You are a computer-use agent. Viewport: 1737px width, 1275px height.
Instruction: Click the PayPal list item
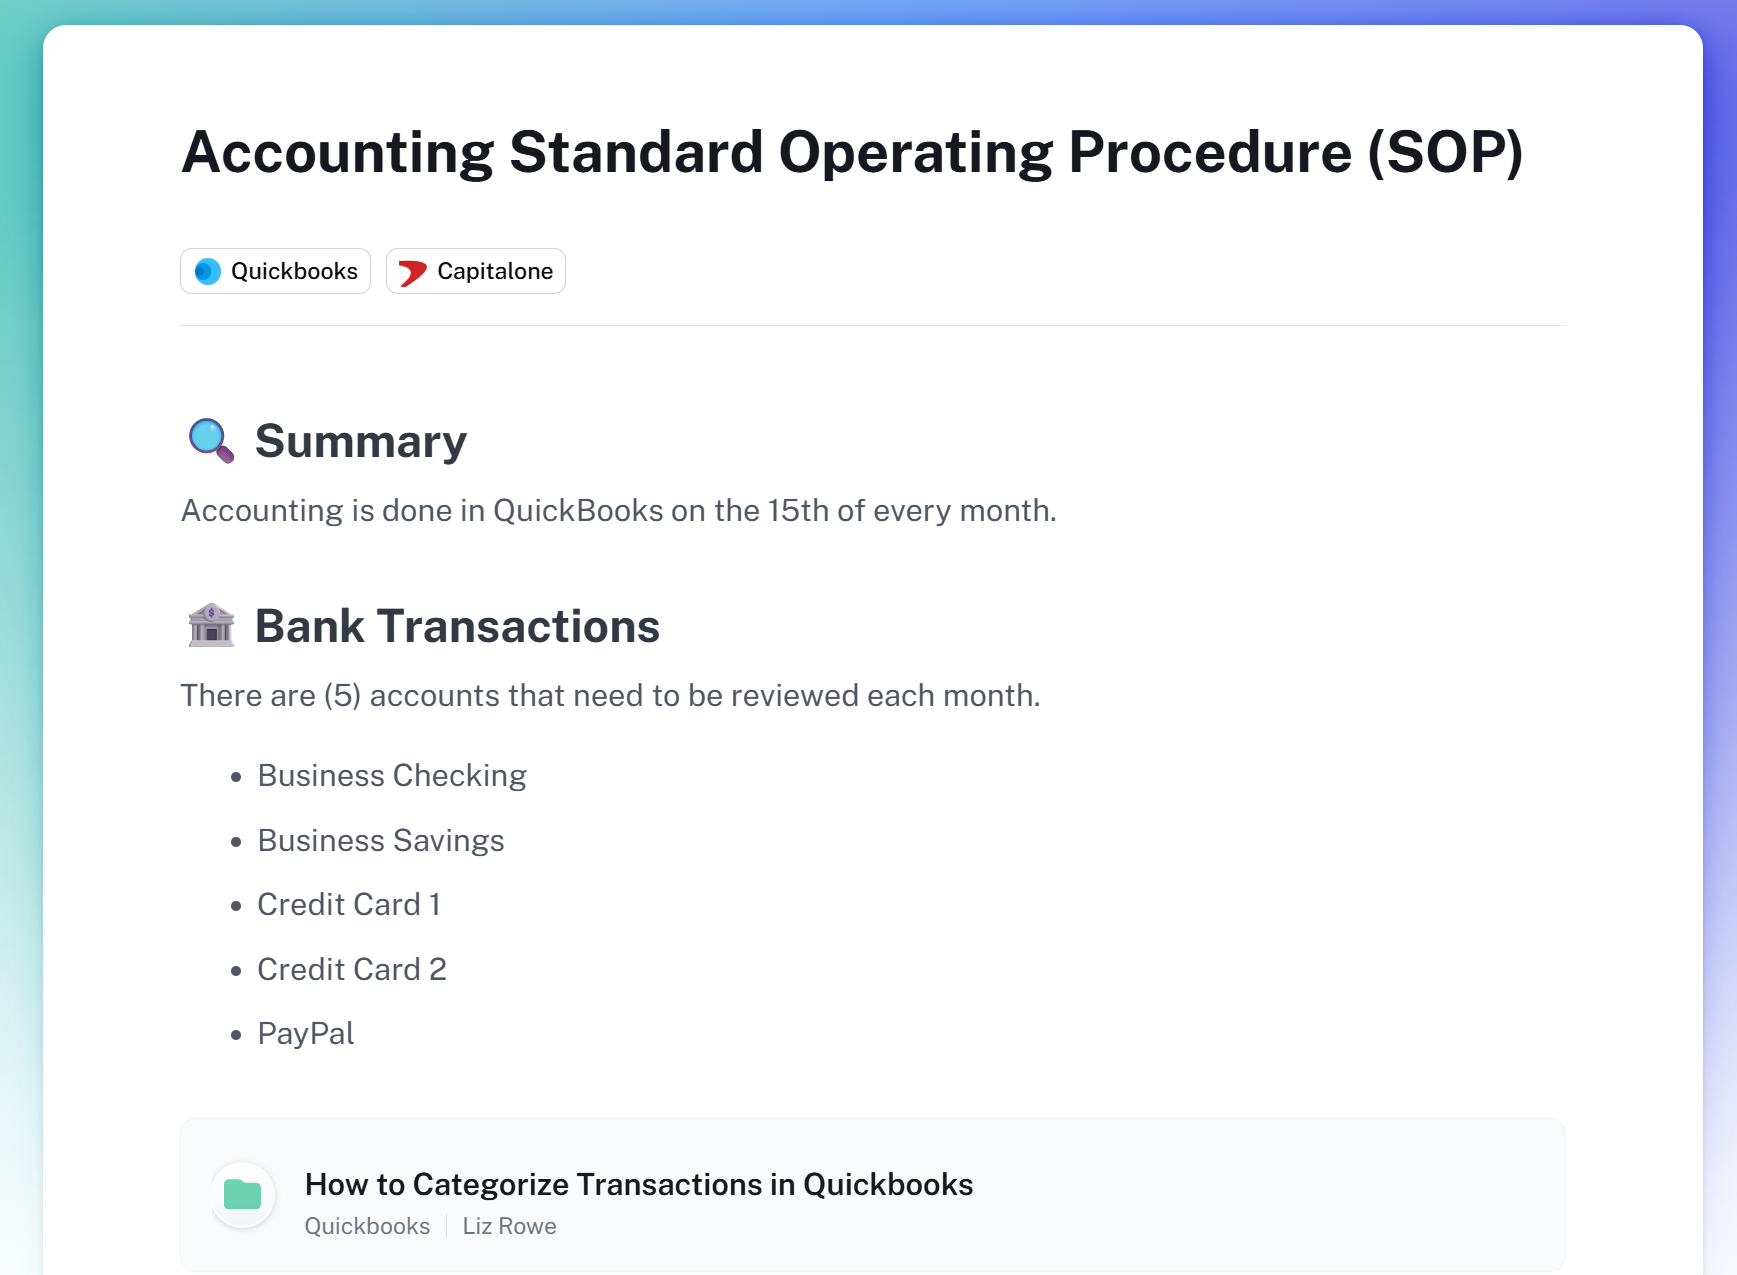coord(306,1033)
